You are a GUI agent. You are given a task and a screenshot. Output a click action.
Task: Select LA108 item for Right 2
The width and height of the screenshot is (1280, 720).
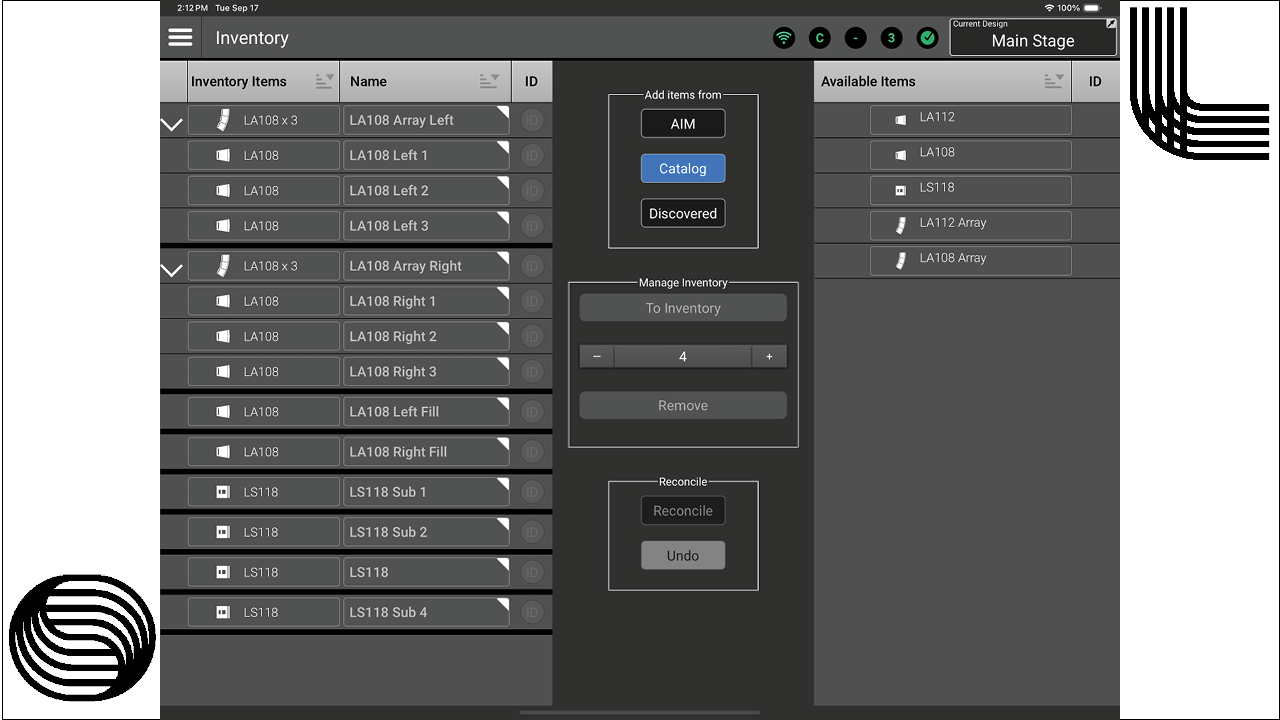[x=264, y=336]
